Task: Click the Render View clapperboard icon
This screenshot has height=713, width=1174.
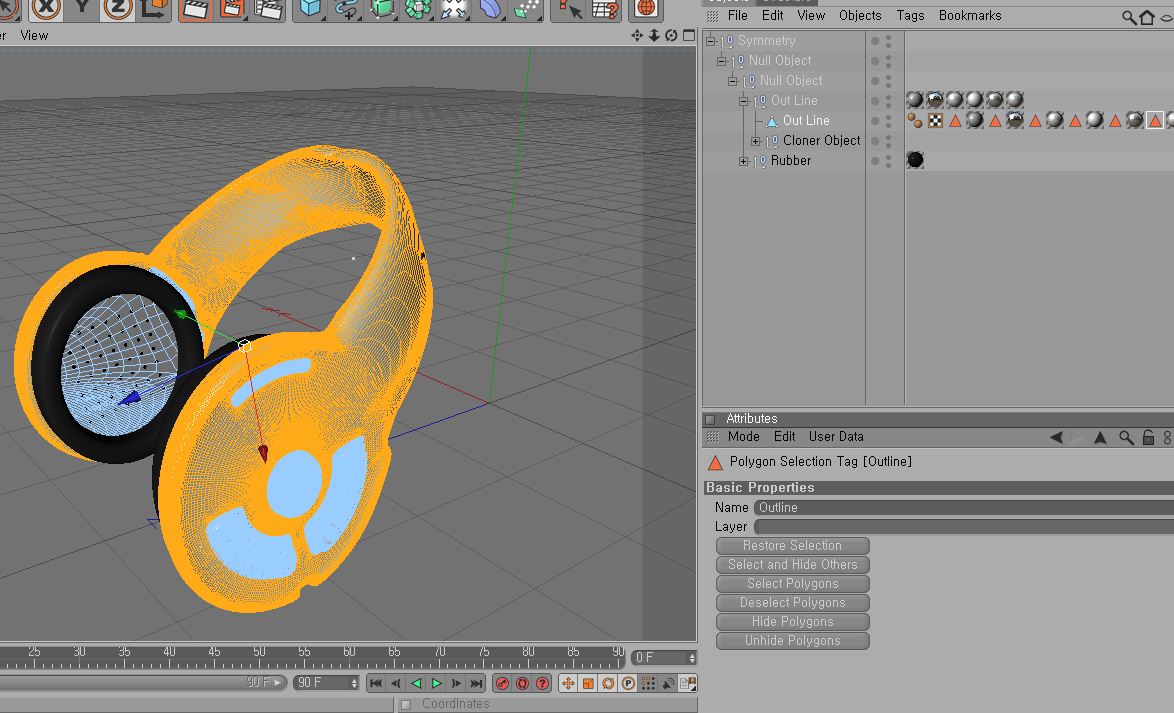Action: coord(195,9)
